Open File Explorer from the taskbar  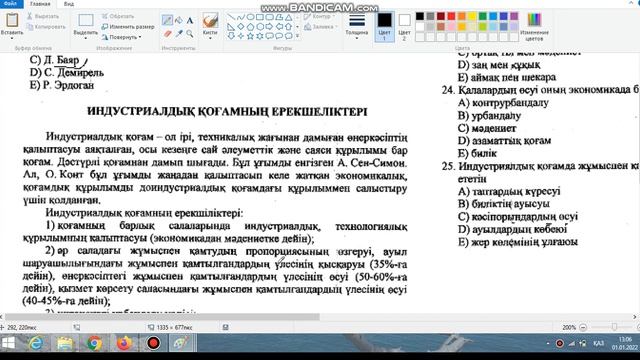pos(65,343)
